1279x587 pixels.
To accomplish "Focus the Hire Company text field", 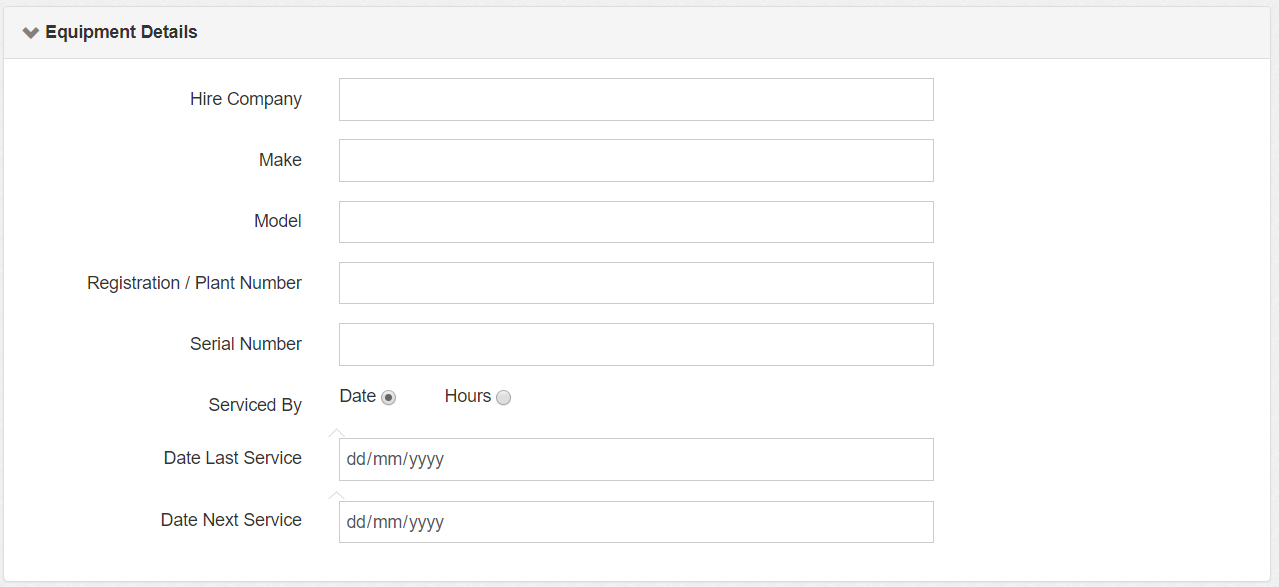I will tap(636, 100).
